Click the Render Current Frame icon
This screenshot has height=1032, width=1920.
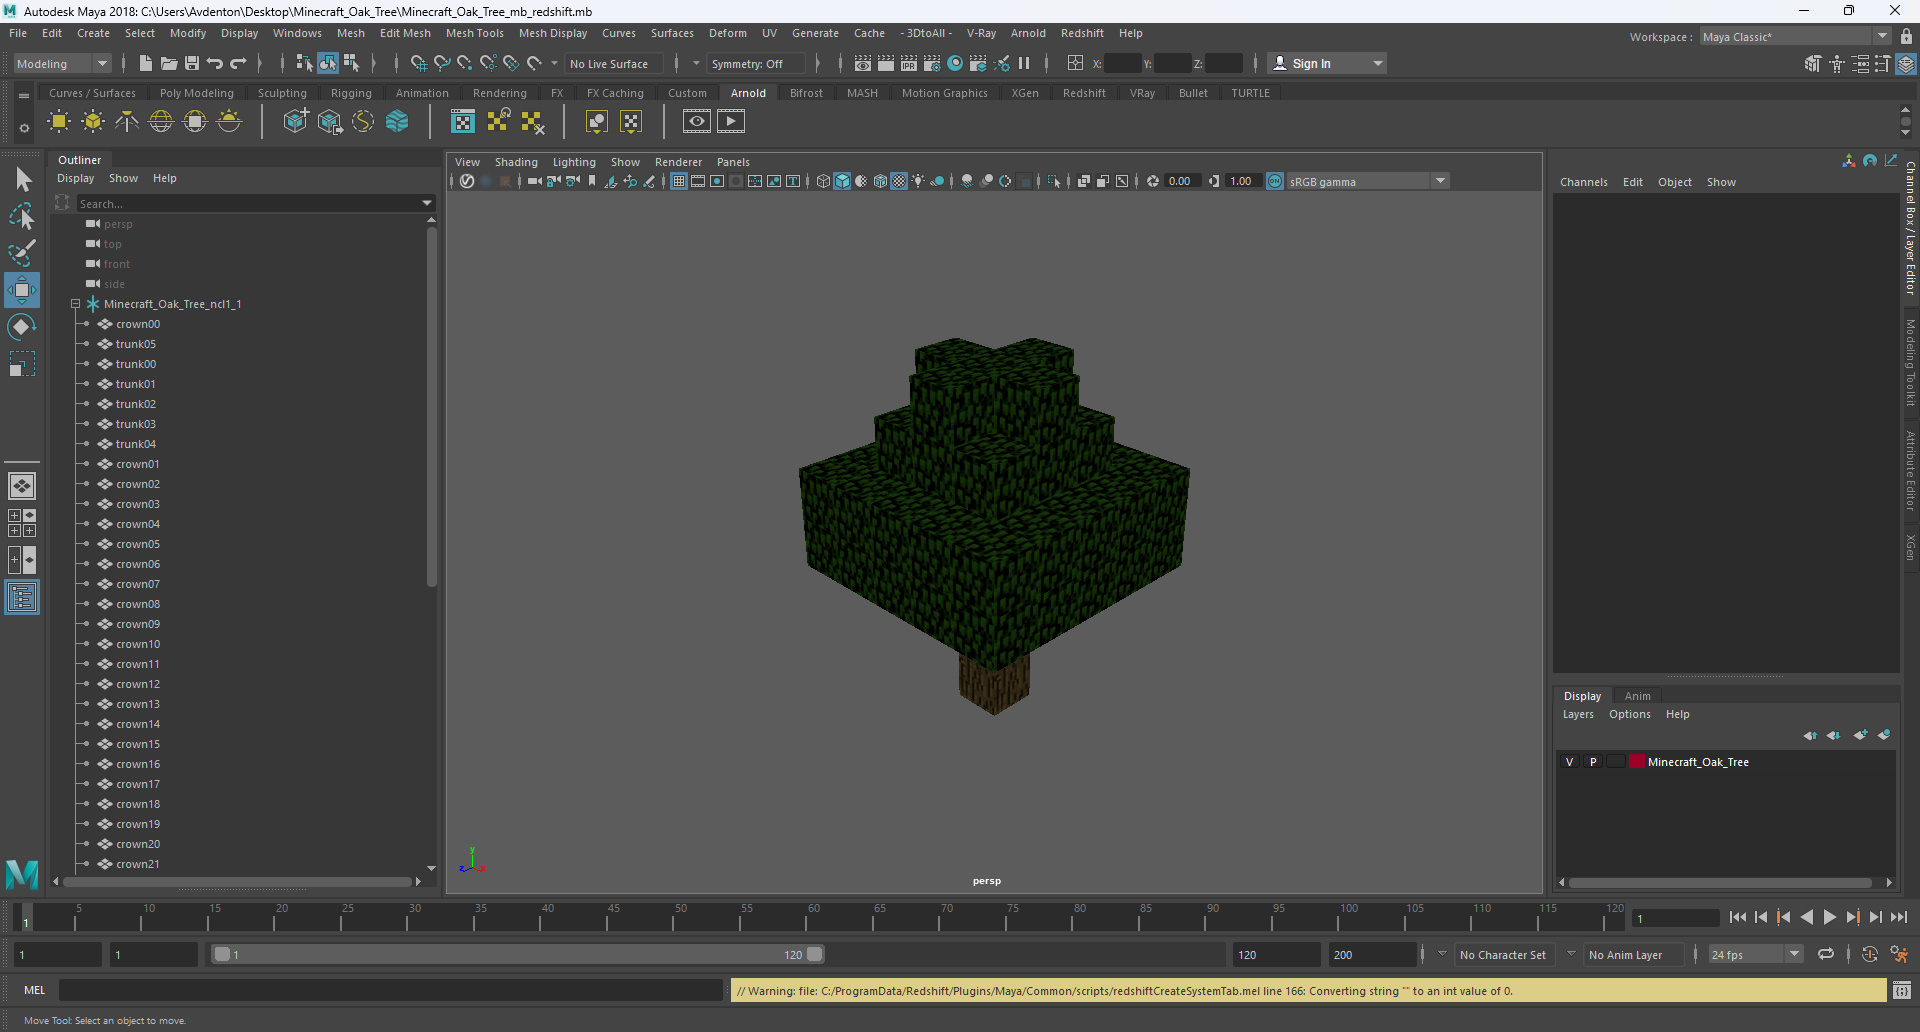(886, 64)
